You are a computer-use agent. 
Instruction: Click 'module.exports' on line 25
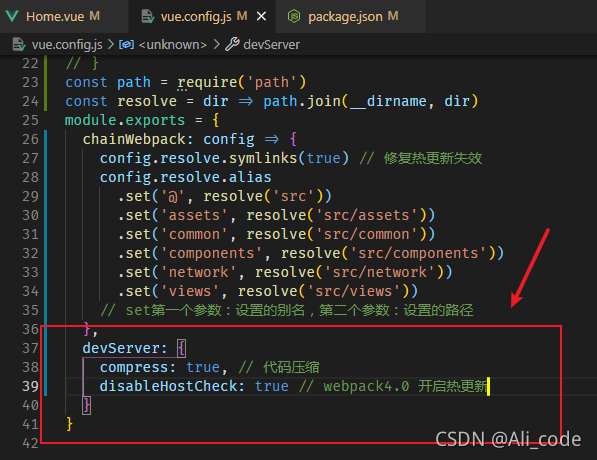[125, 120]
